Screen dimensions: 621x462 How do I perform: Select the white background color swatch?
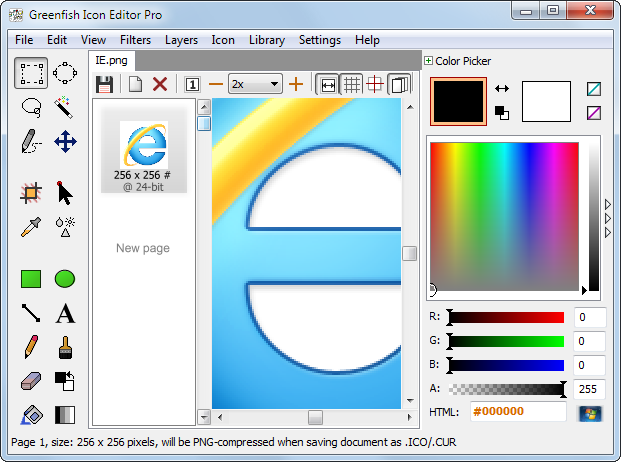(547, 101)
